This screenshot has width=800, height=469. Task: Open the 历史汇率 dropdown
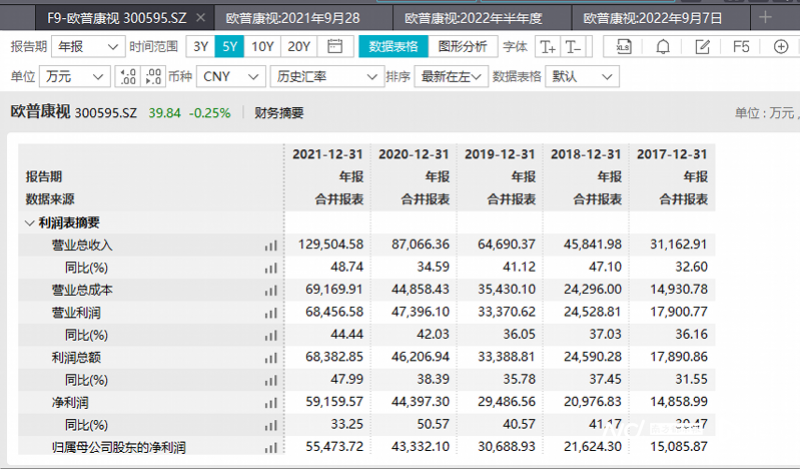(x=327, y=77)
